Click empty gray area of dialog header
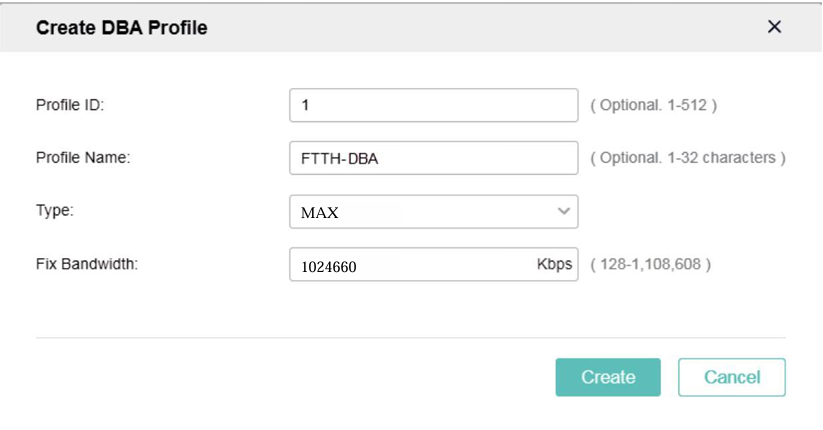The width and height of the screenshot is (823, 430). [x=472, y=27]
